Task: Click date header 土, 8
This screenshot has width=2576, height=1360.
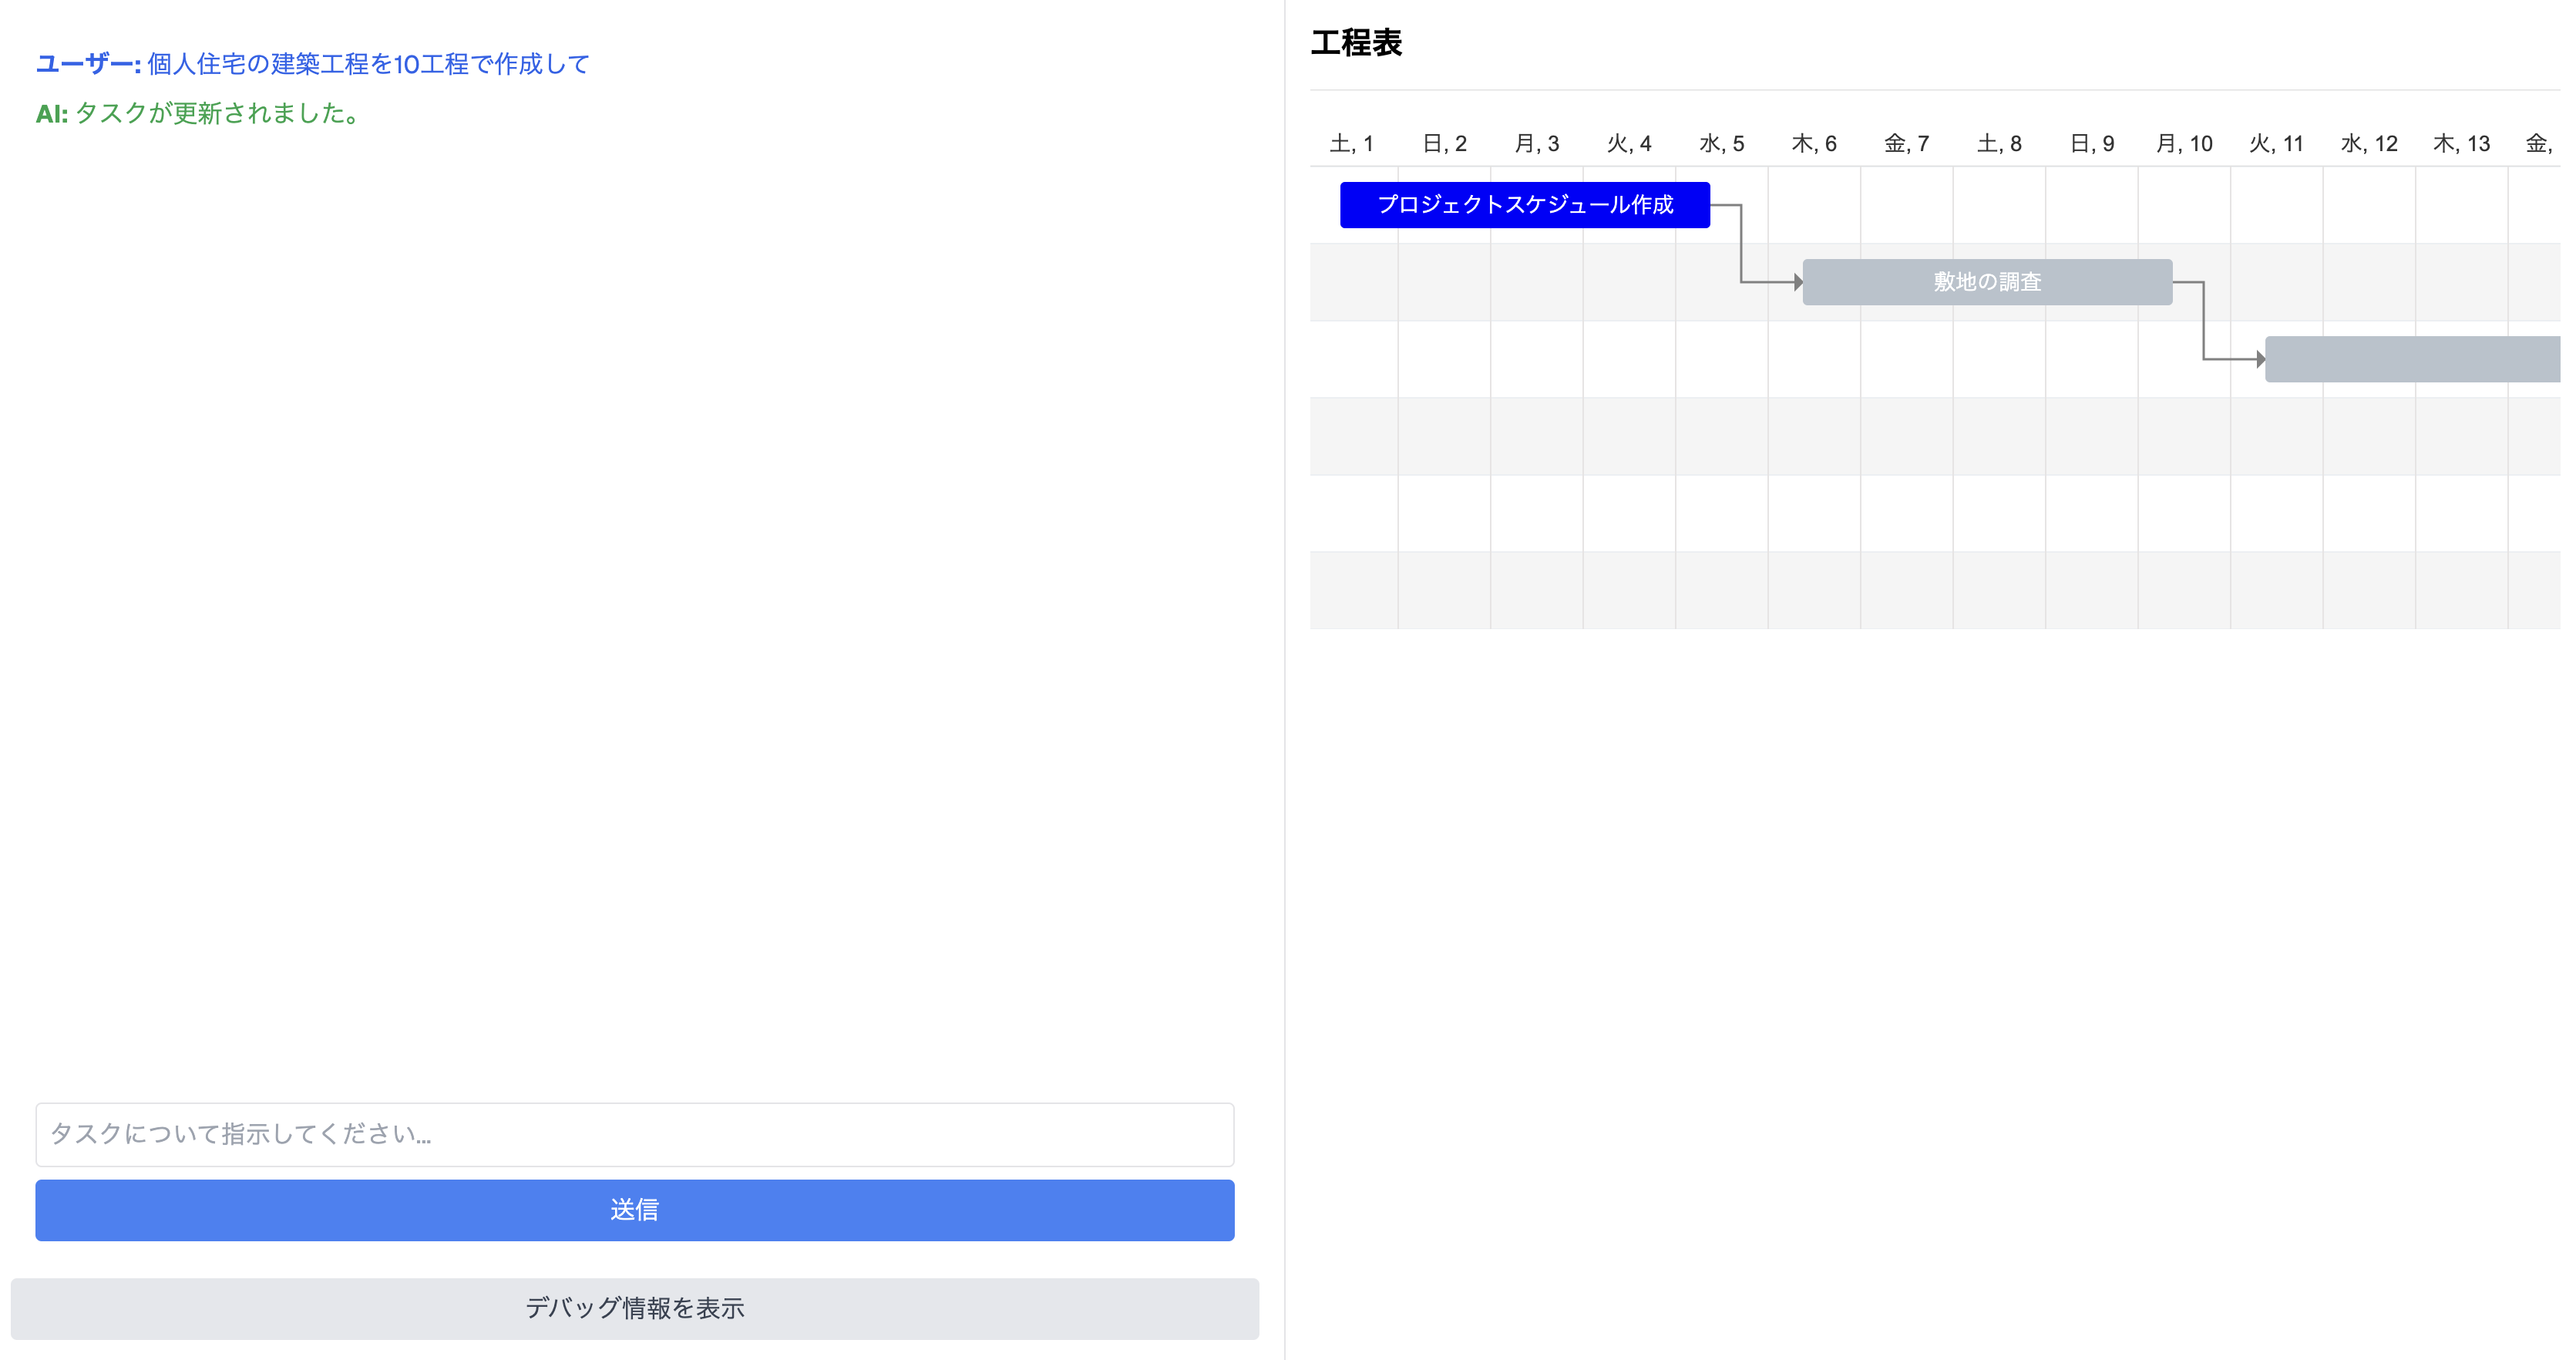Action: tap(1999, 144)
